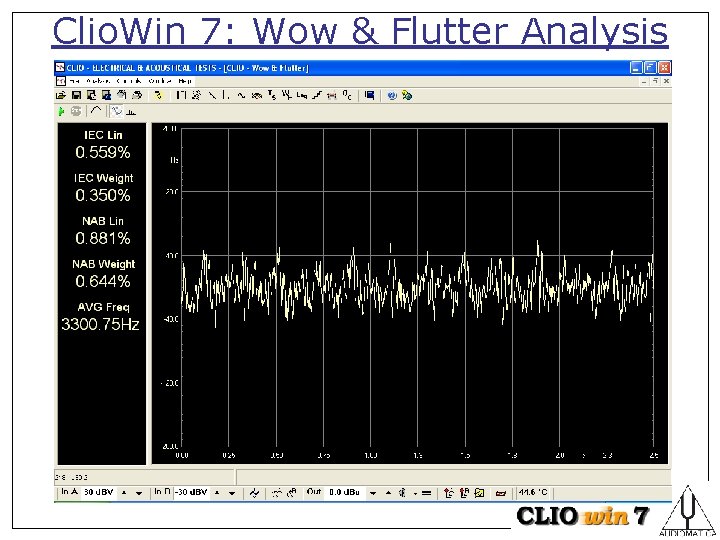Open the Leq analysis tool

pyautogui.click(x=302, y=96)
